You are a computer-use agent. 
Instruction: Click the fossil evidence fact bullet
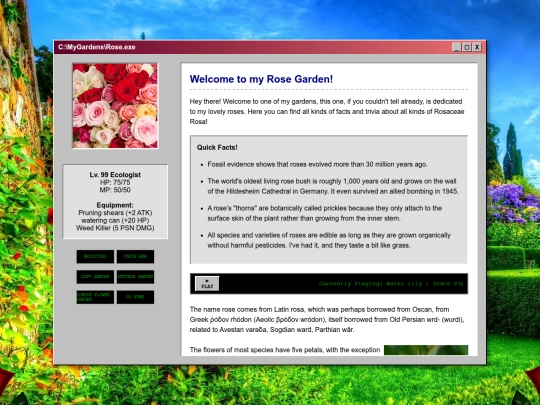[x=317, y=164]
